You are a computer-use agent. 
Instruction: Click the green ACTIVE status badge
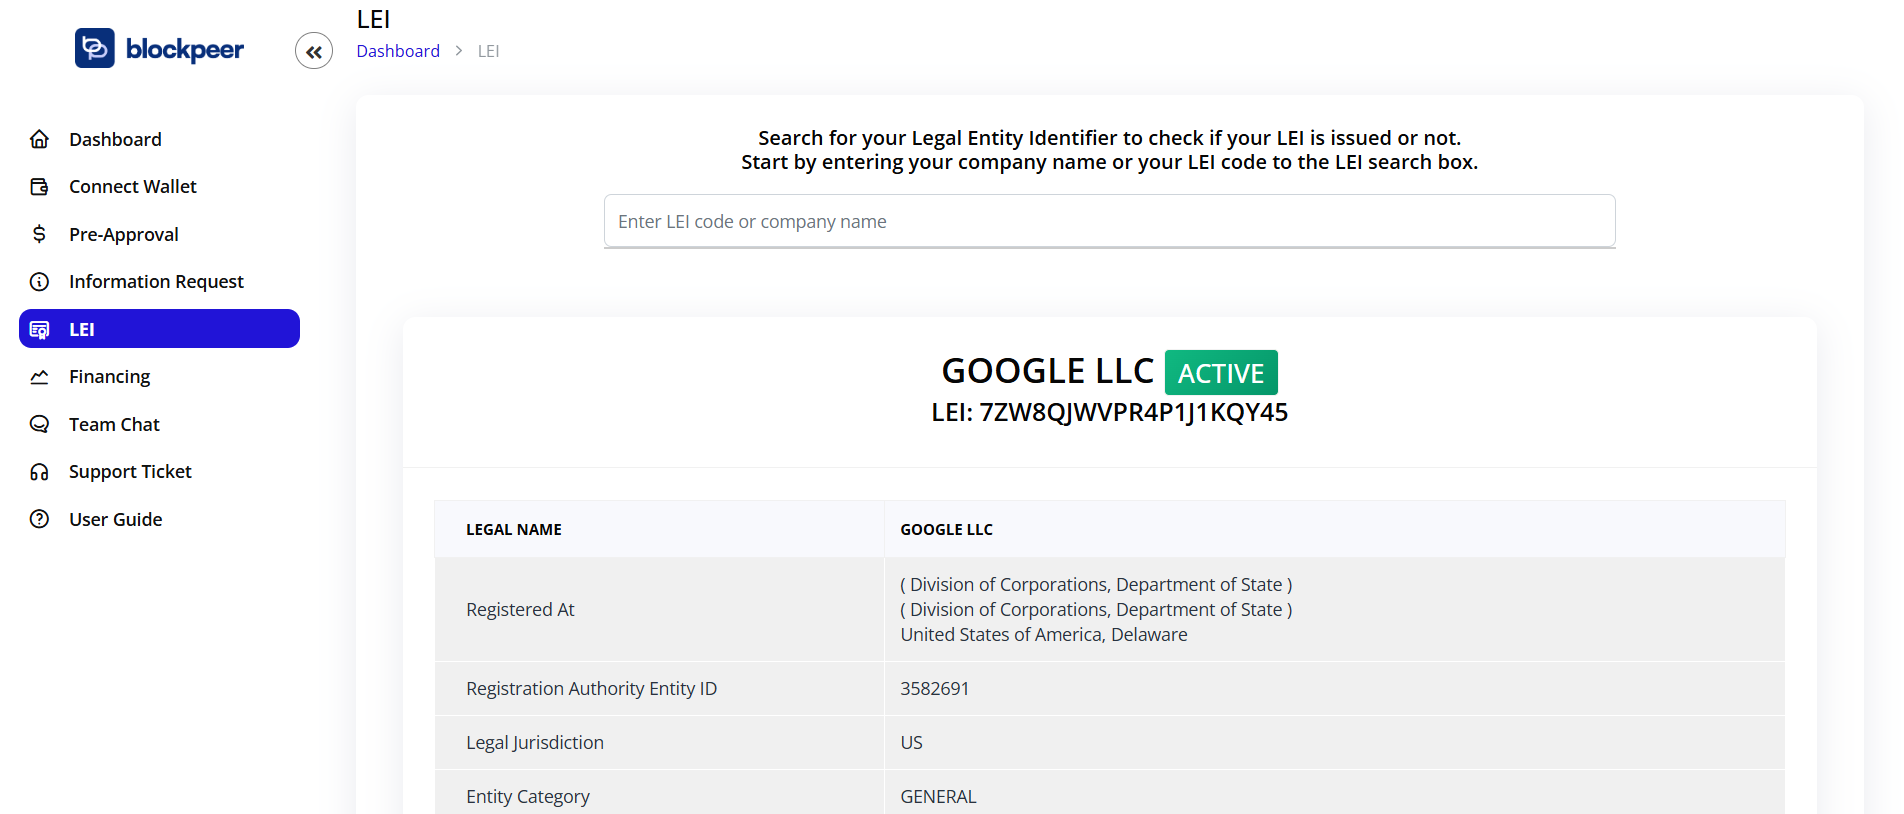(x=1220, y=373)
